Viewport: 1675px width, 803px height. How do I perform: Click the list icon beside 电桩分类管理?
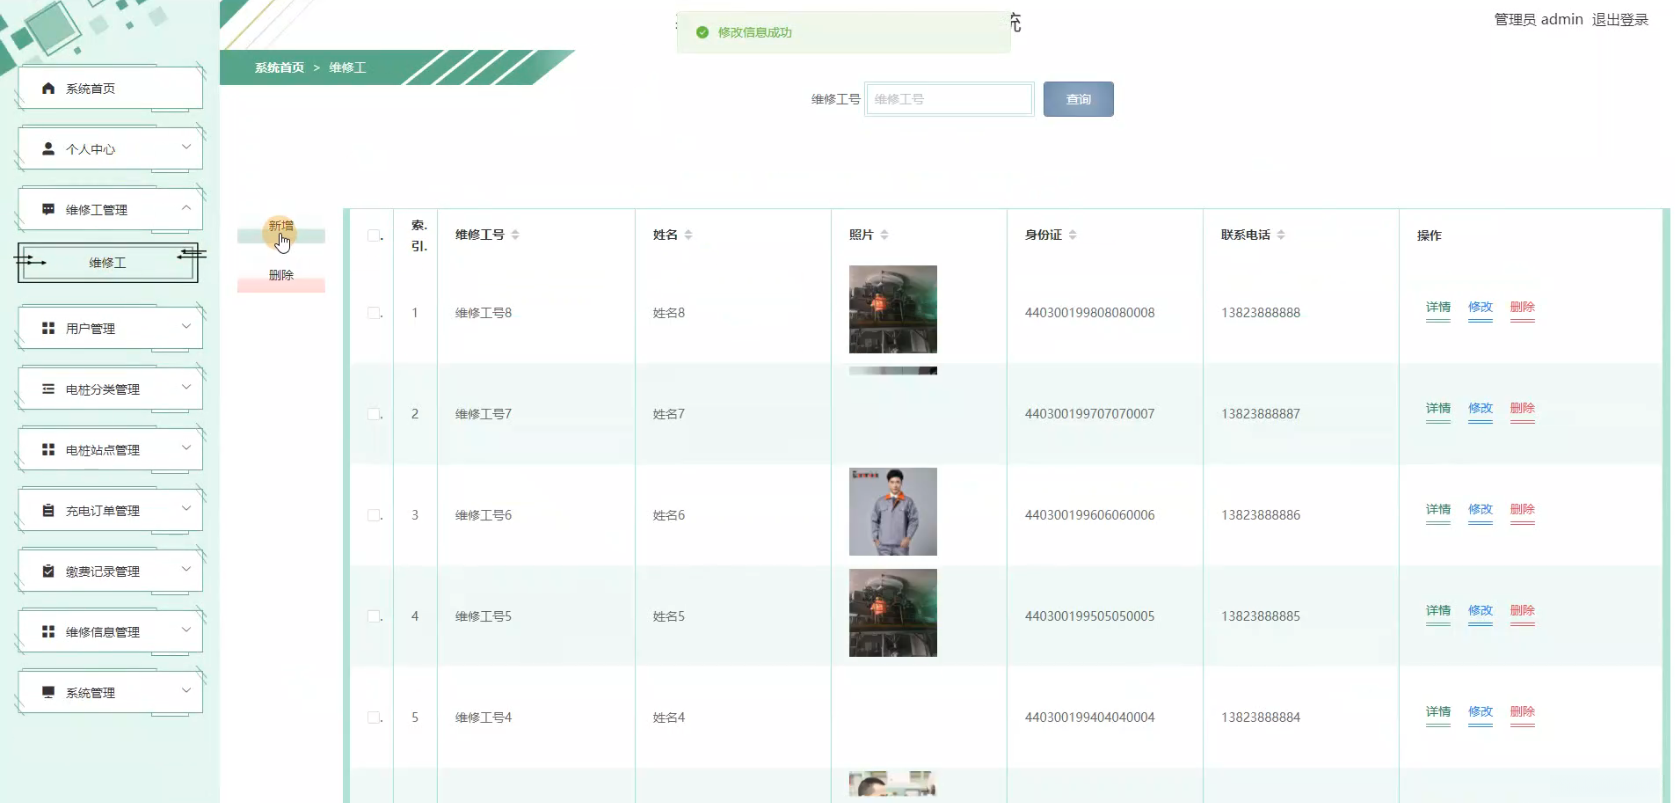48,389
